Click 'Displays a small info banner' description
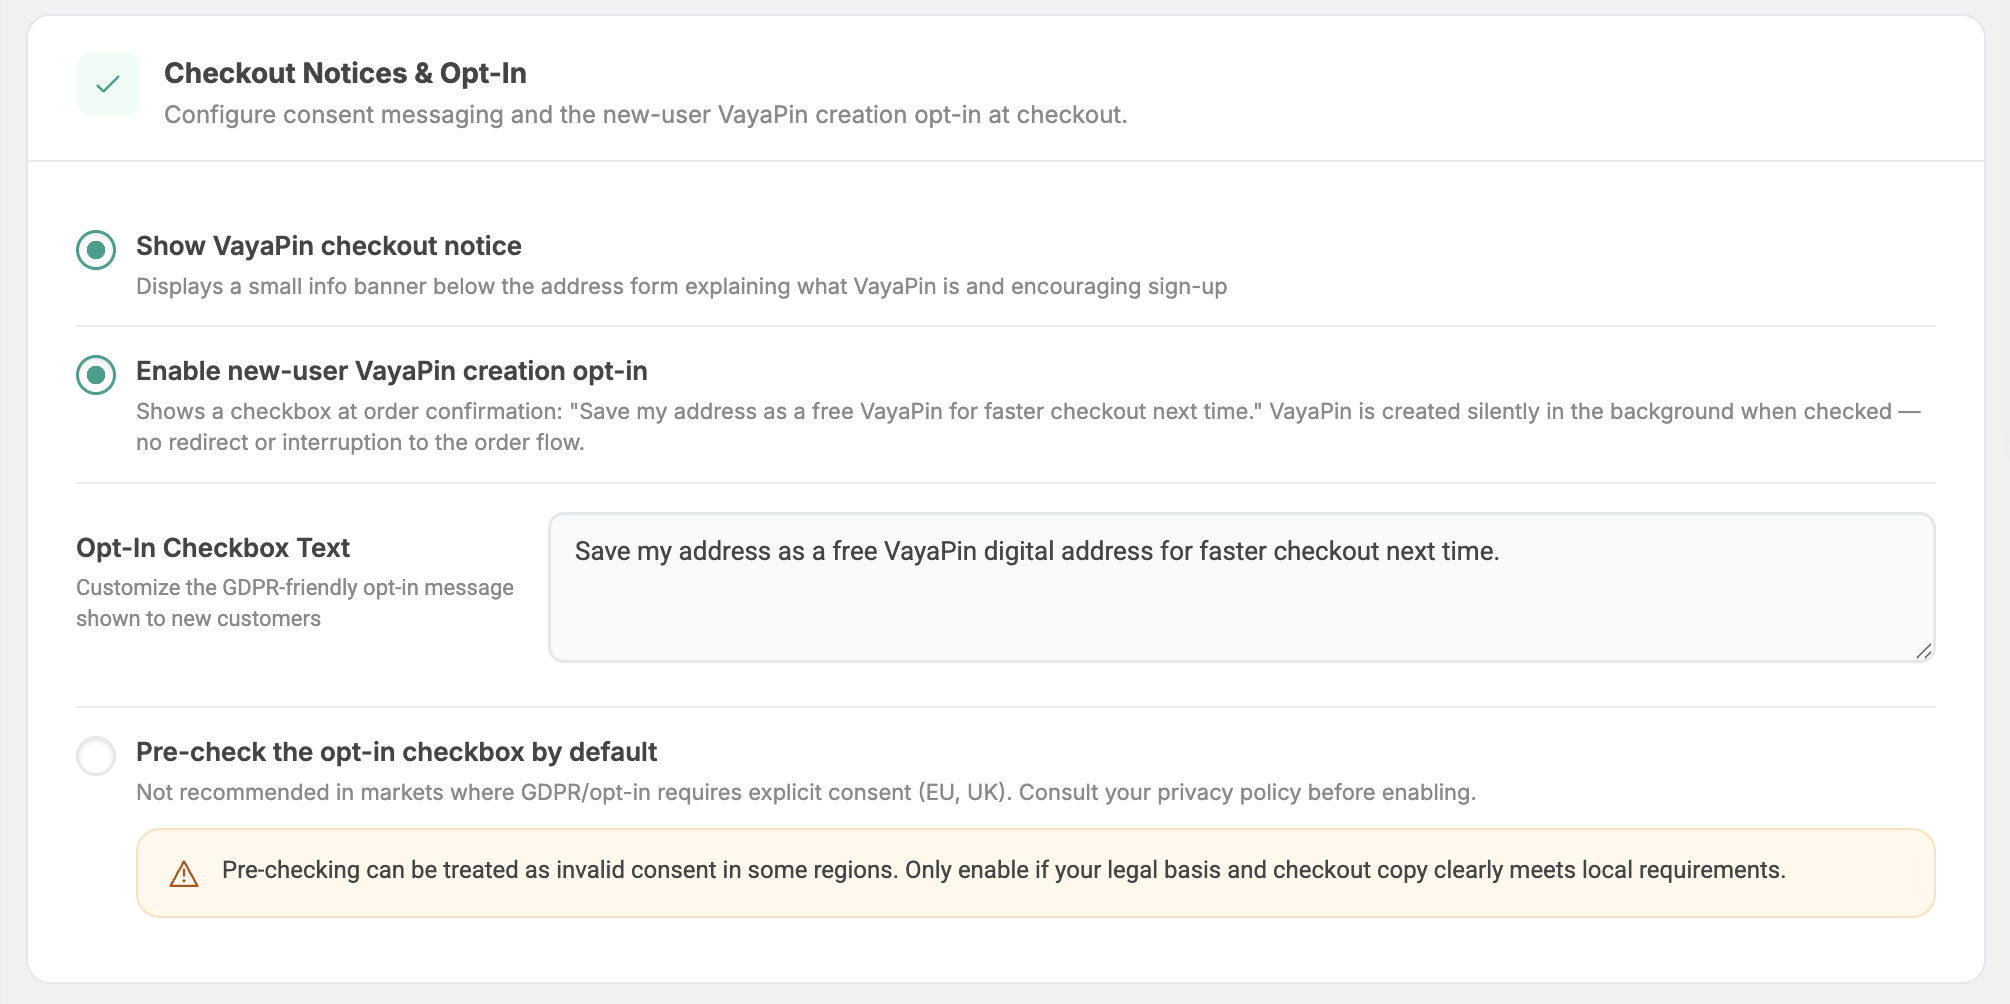The image size is (2010, 1004). pos(681,287)
